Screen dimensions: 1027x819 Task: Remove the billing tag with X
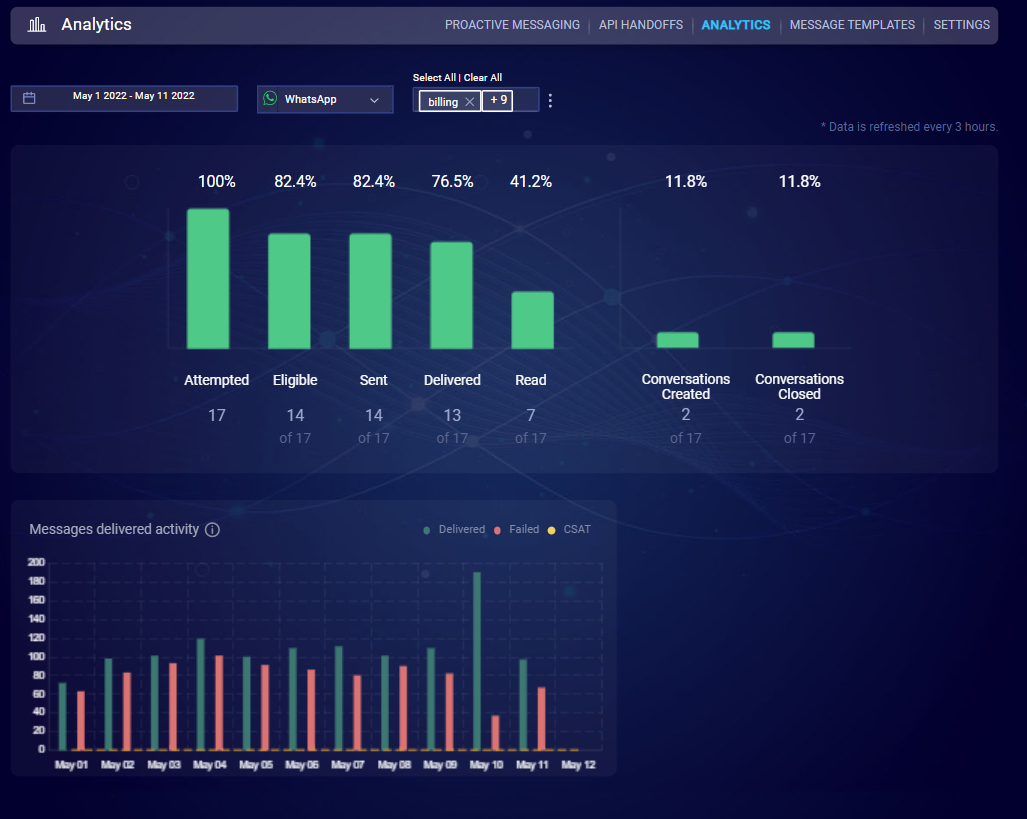[x=470, y=102]
